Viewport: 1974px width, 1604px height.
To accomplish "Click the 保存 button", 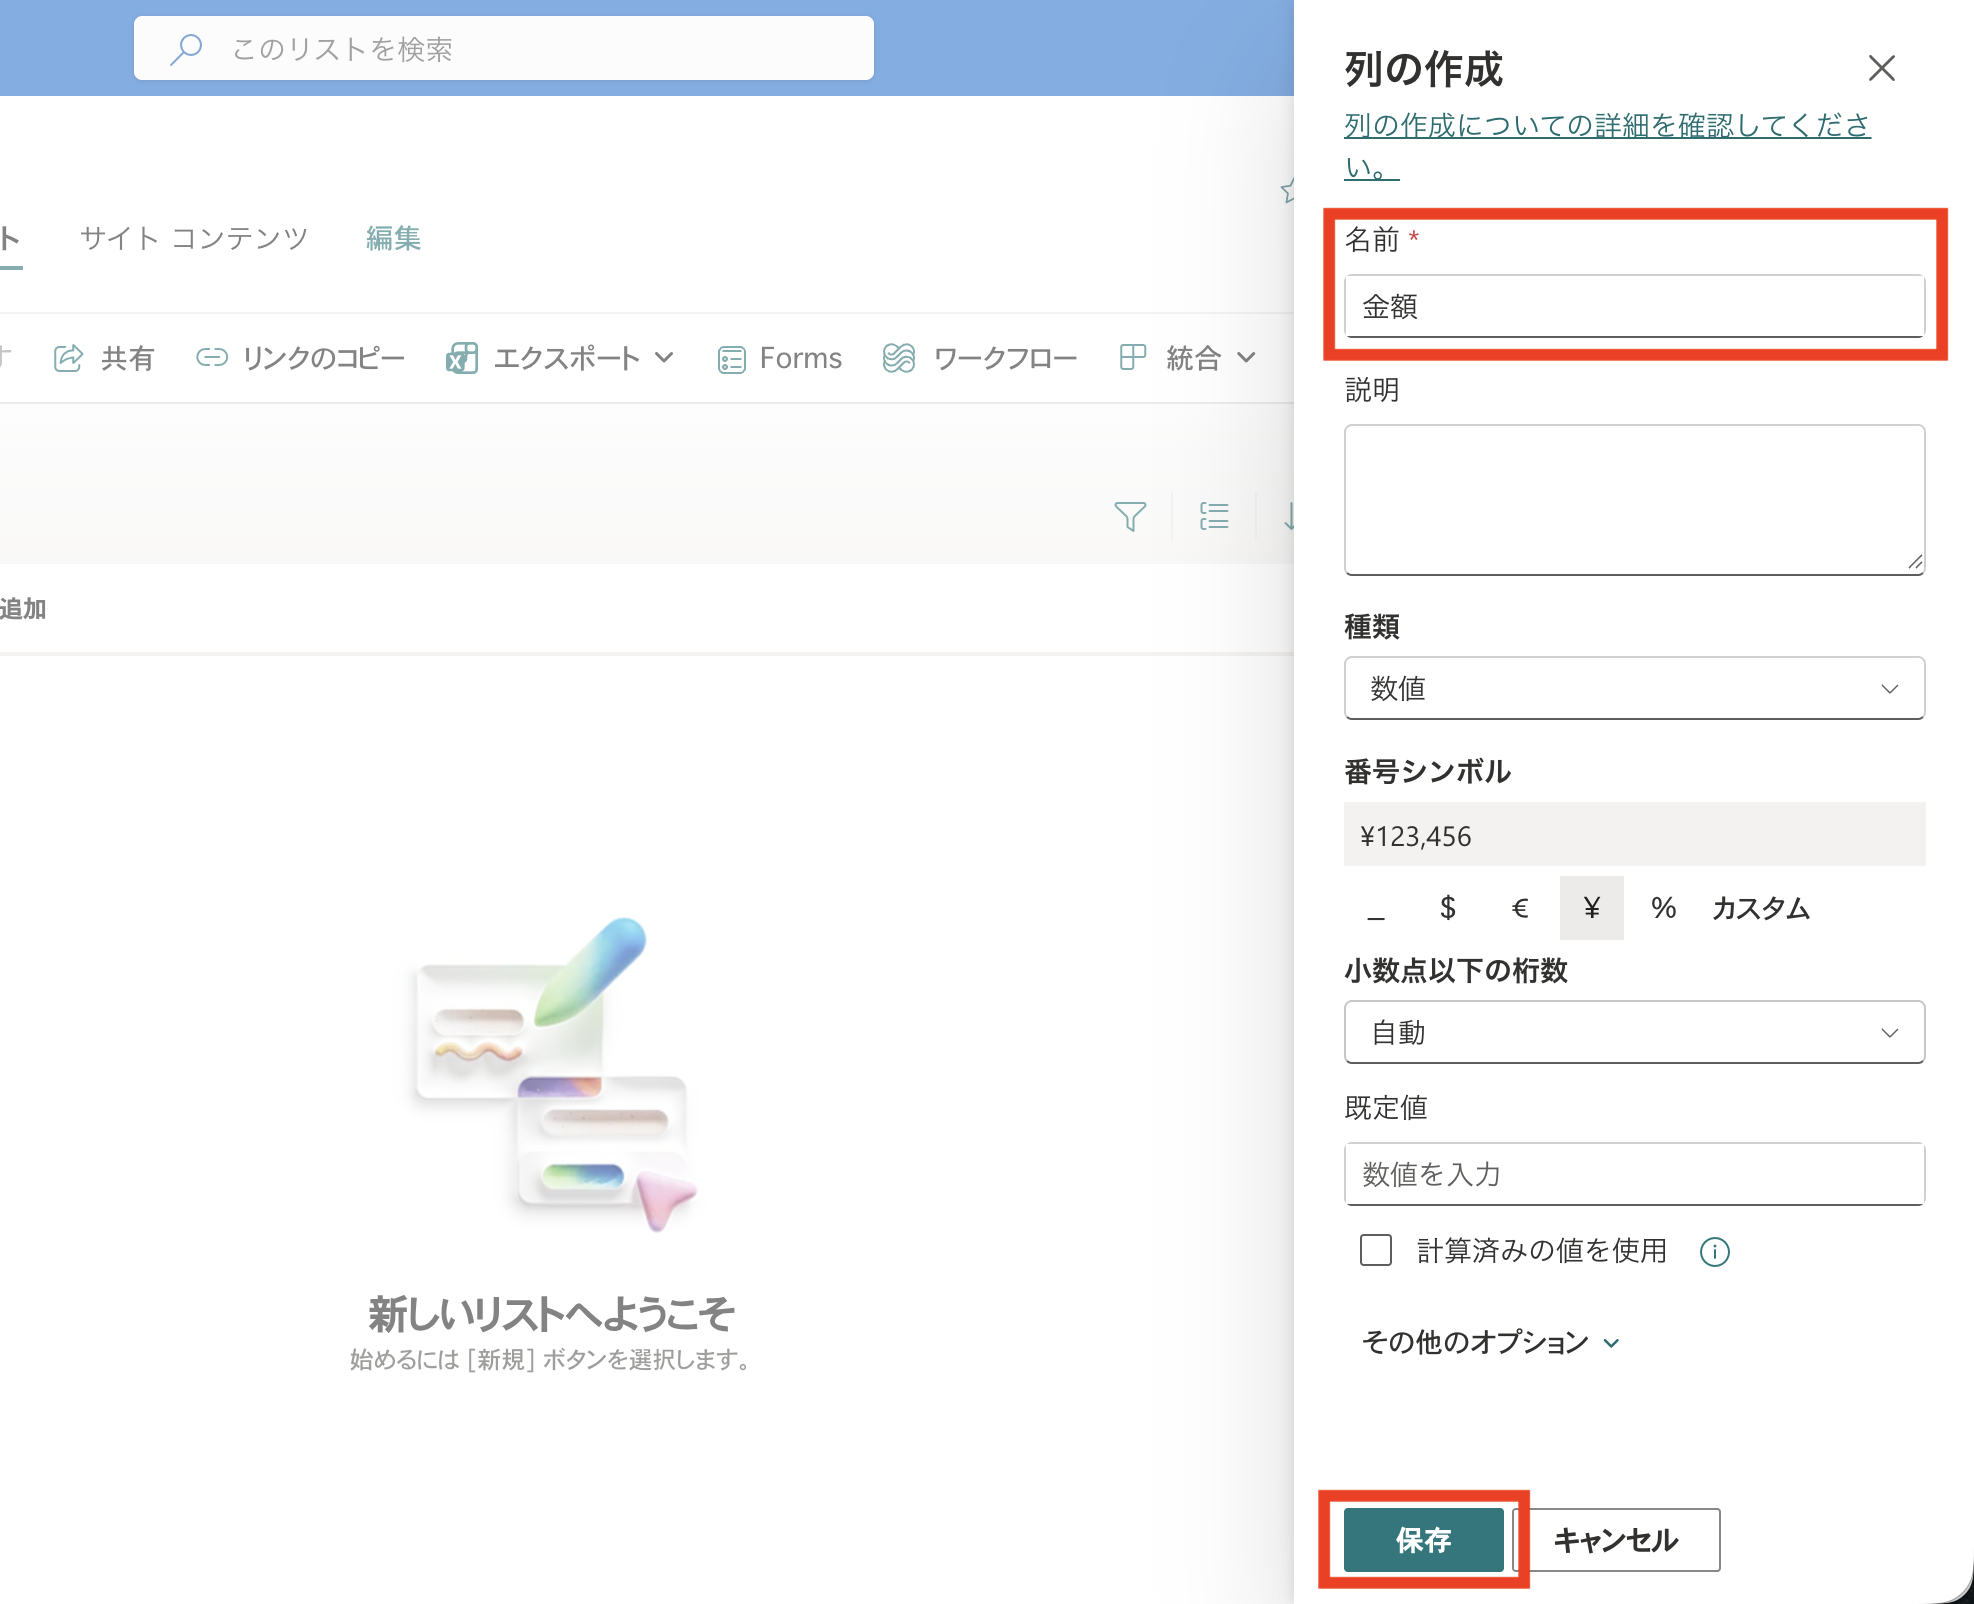I will click(1424, 1540).
